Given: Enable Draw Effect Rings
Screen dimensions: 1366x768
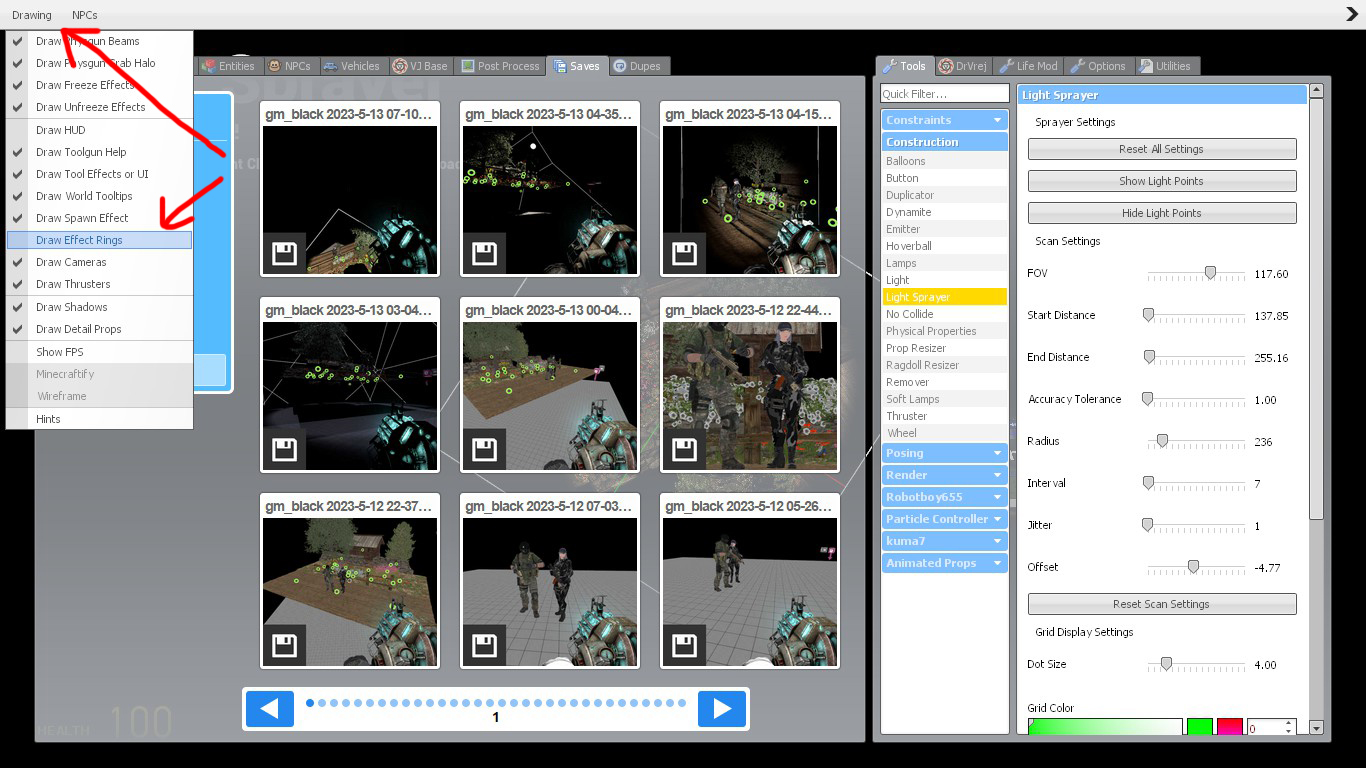Looking at the screenshot, I should coord(99,240).
